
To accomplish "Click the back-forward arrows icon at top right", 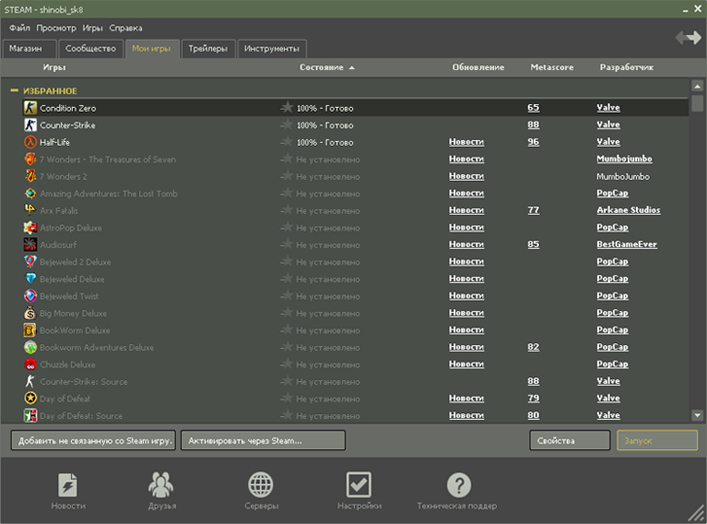I will 687,37.
